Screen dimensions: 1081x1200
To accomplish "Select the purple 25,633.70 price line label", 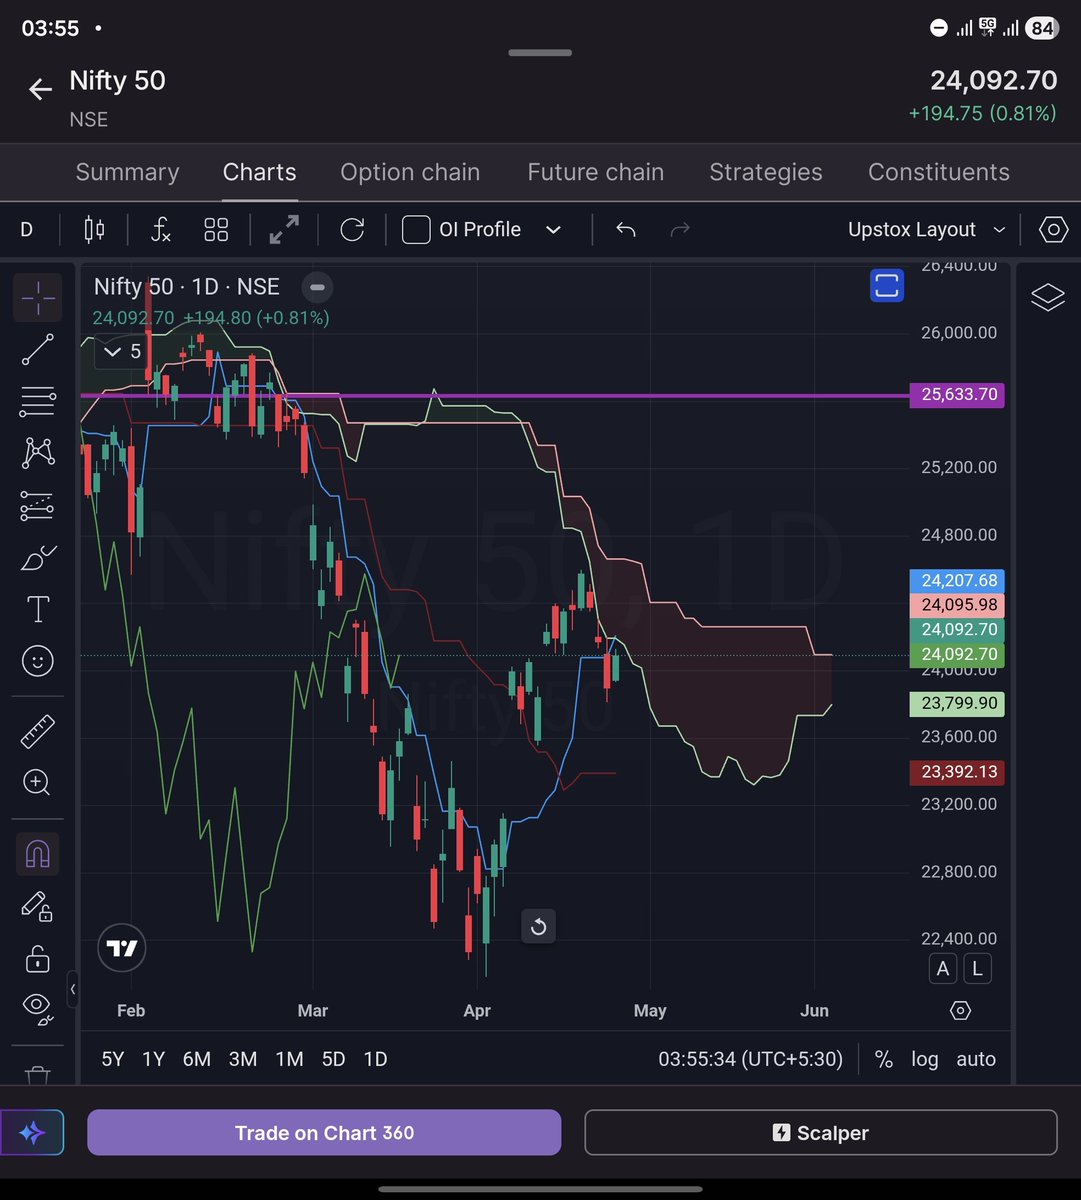I will pos(959,394).
